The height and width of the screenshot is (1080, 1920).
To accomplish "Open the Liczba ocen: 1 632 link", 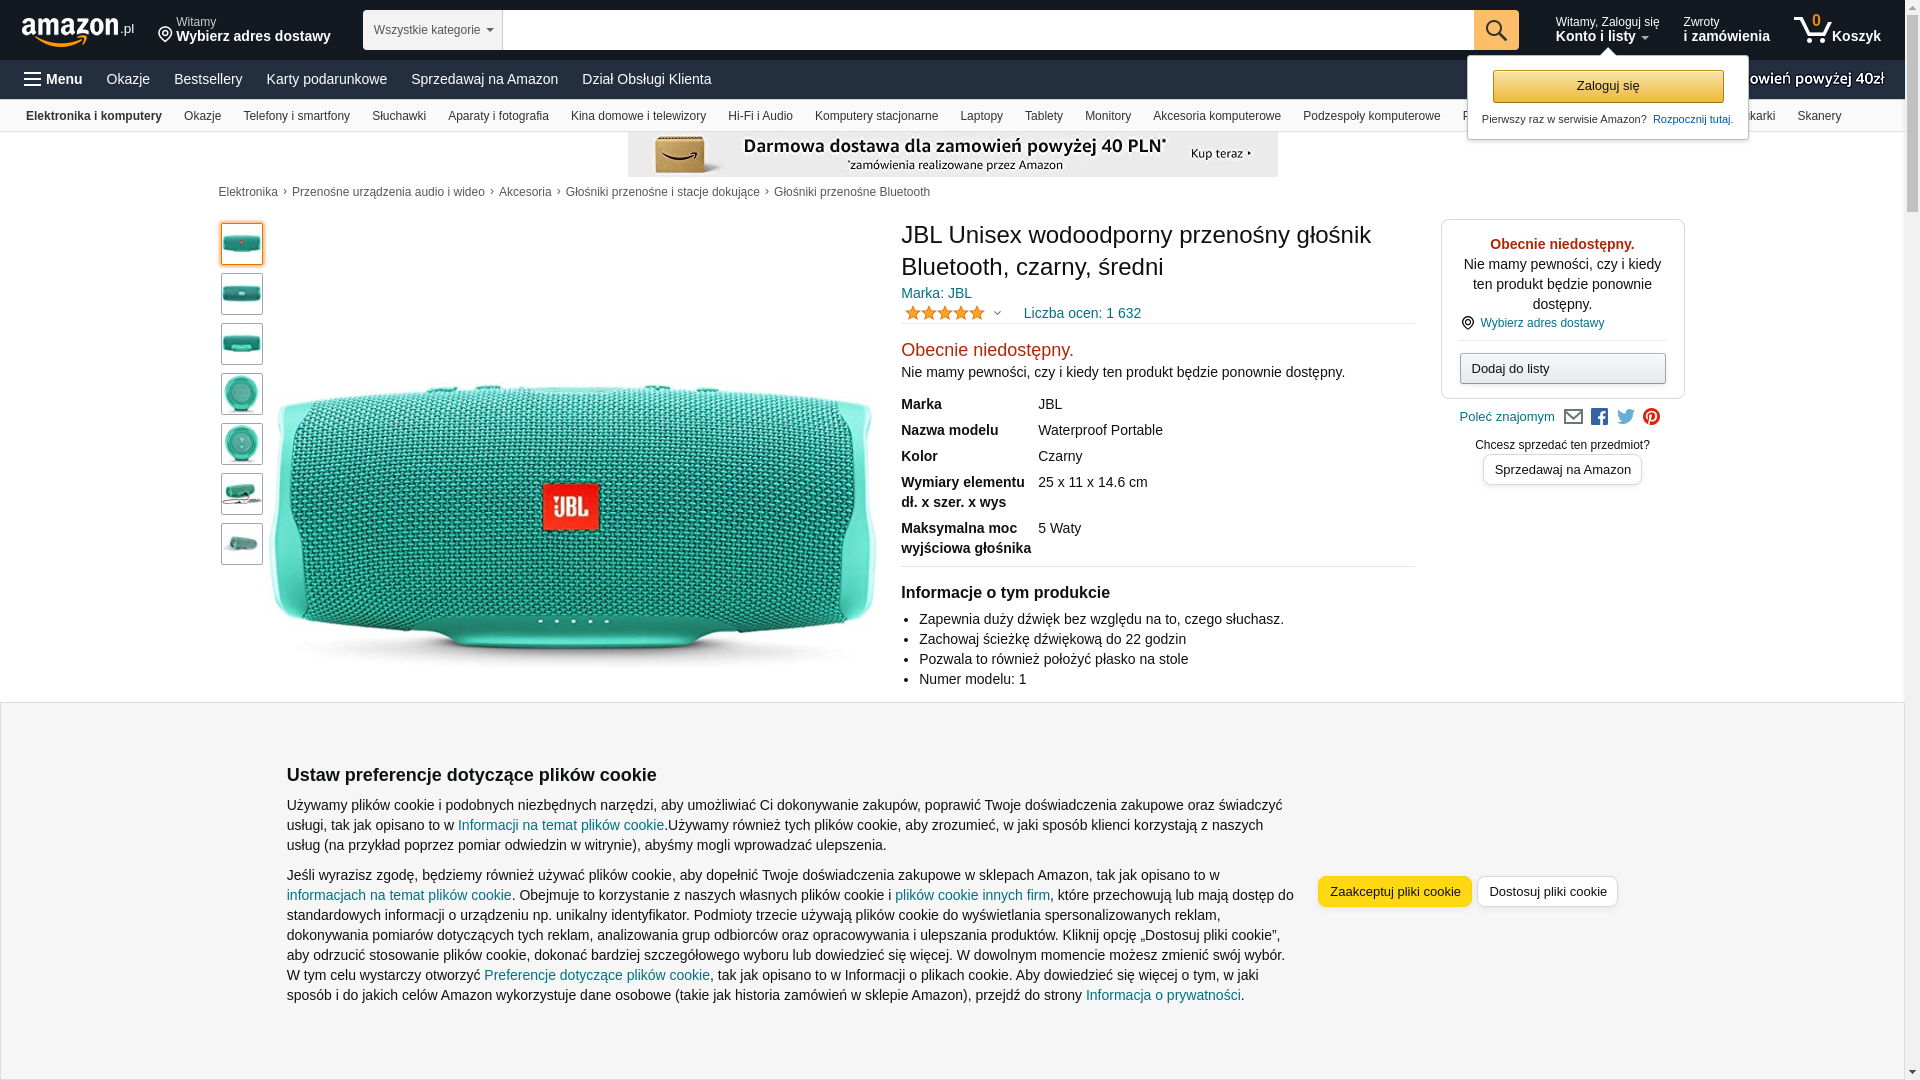I will click(1082, 313).
